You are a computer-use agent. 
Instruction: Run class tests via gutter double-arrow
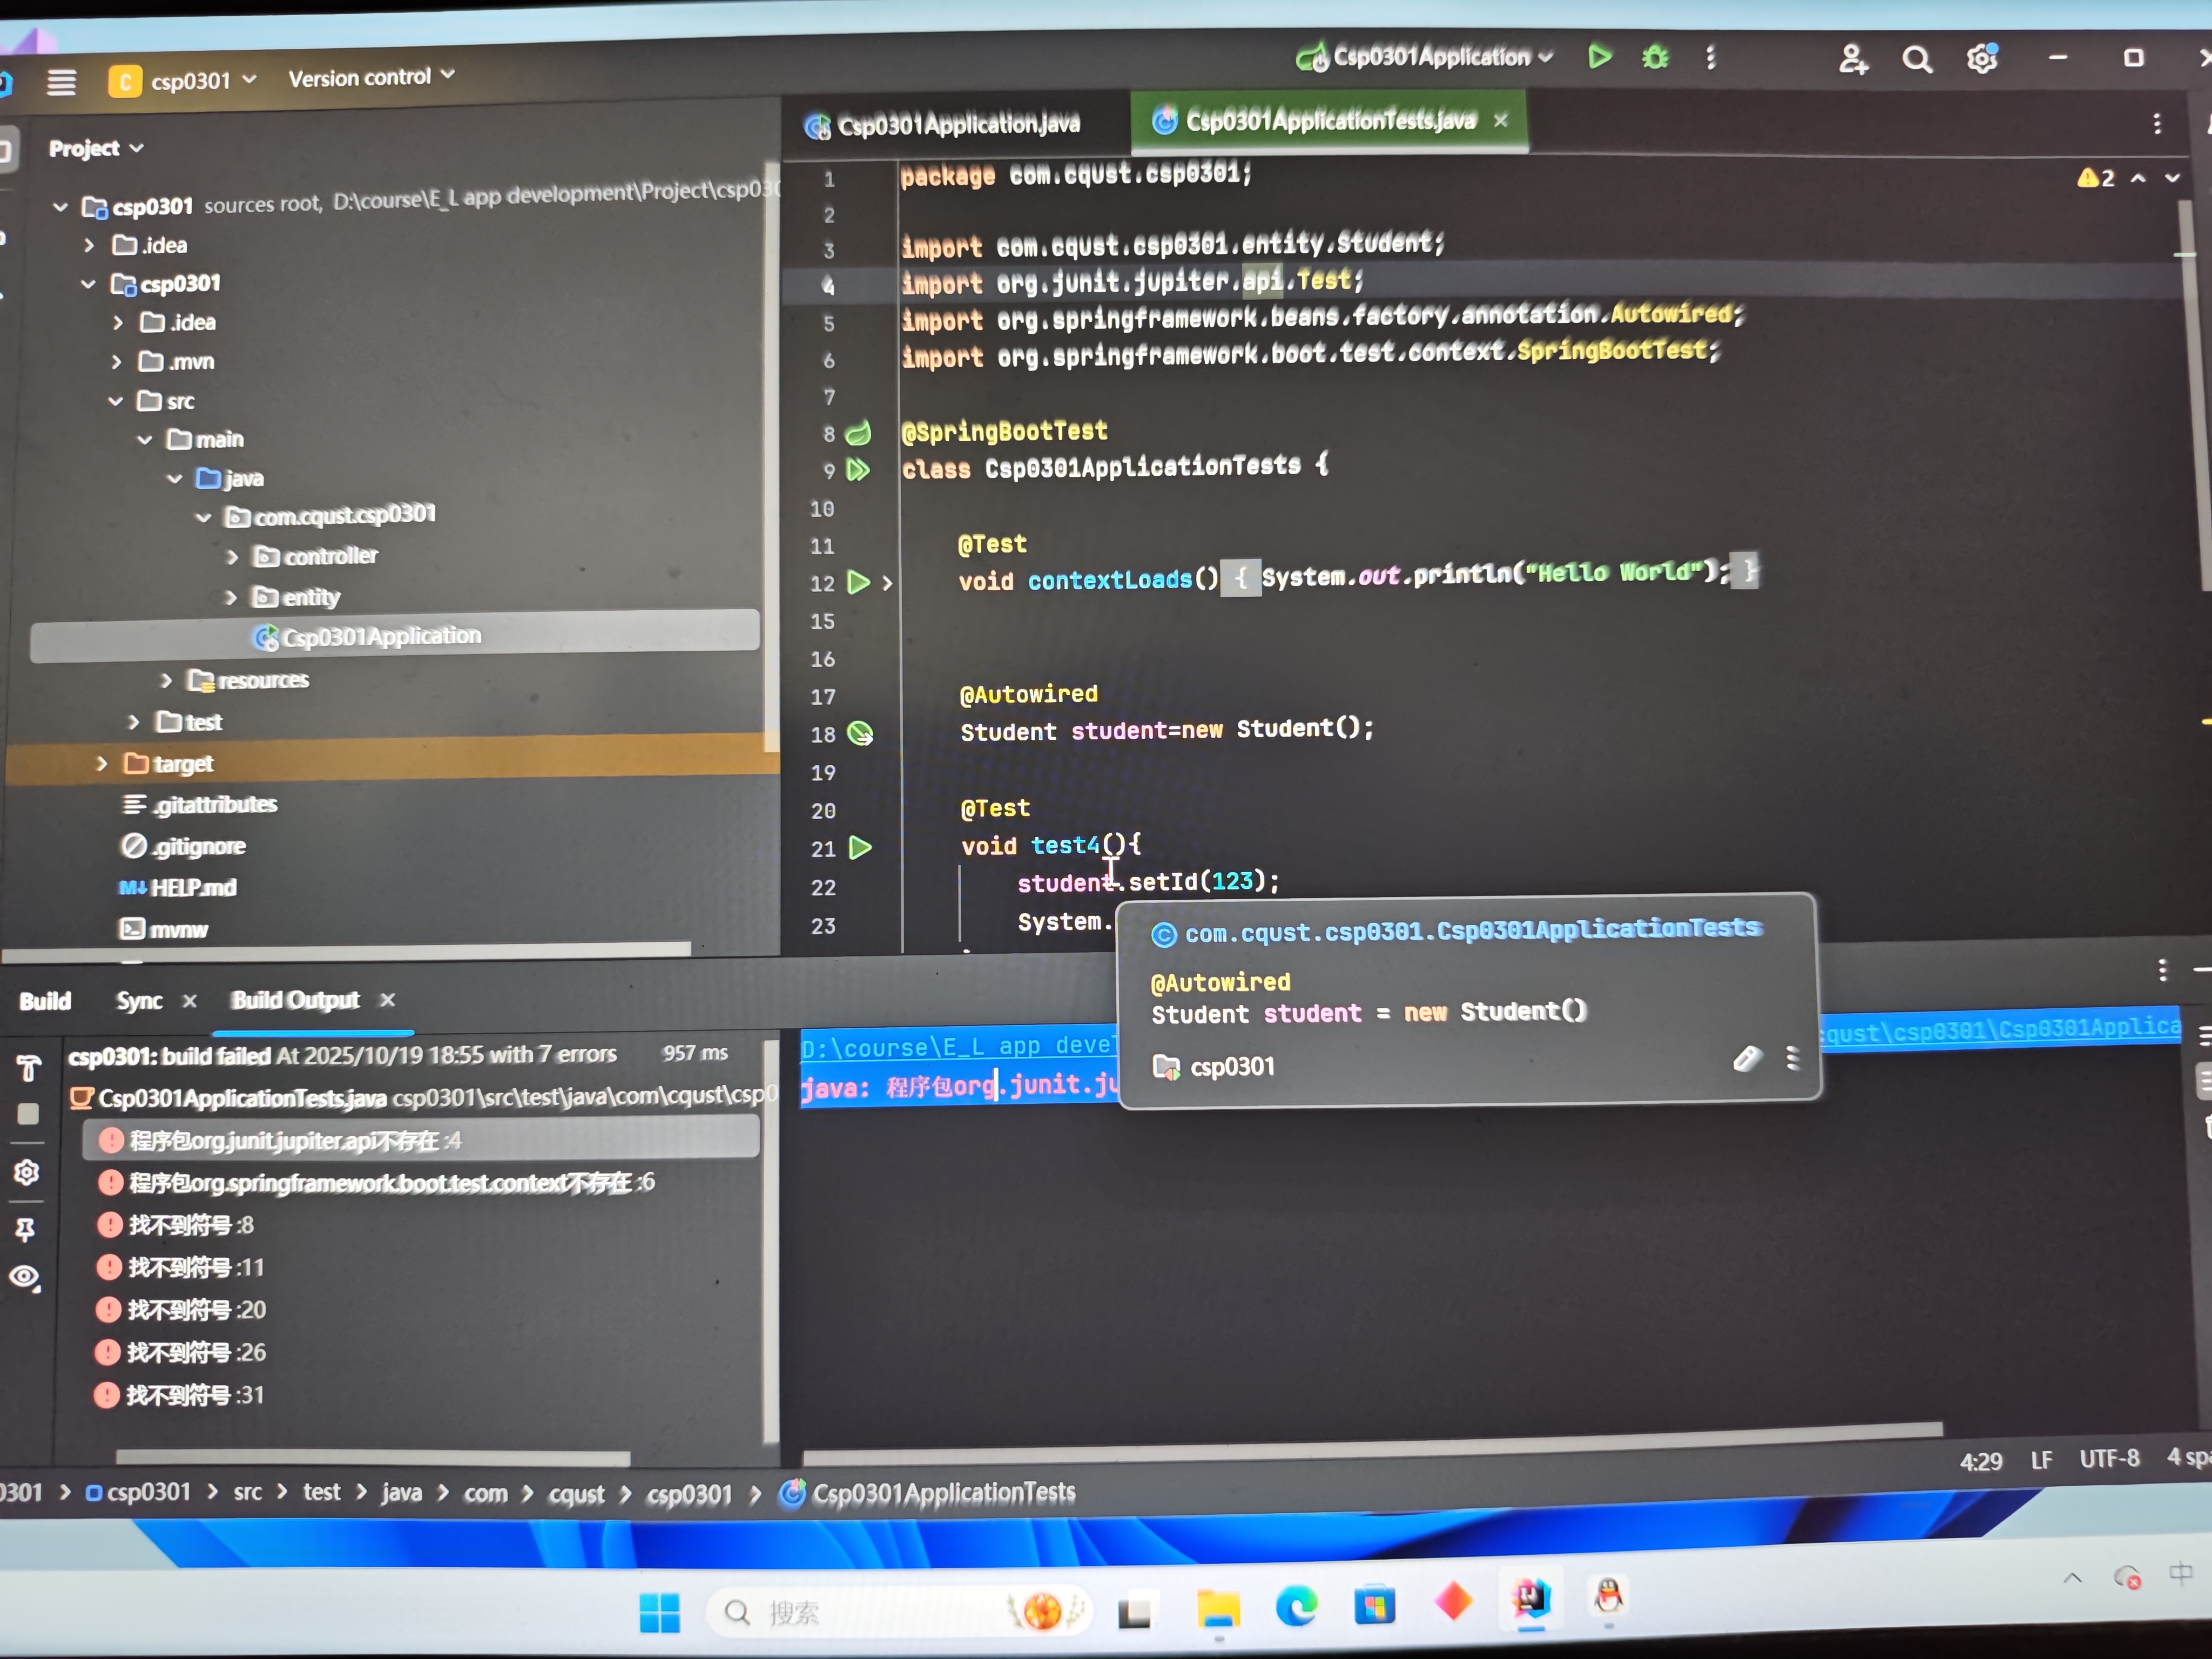click(x=858, y=470)
